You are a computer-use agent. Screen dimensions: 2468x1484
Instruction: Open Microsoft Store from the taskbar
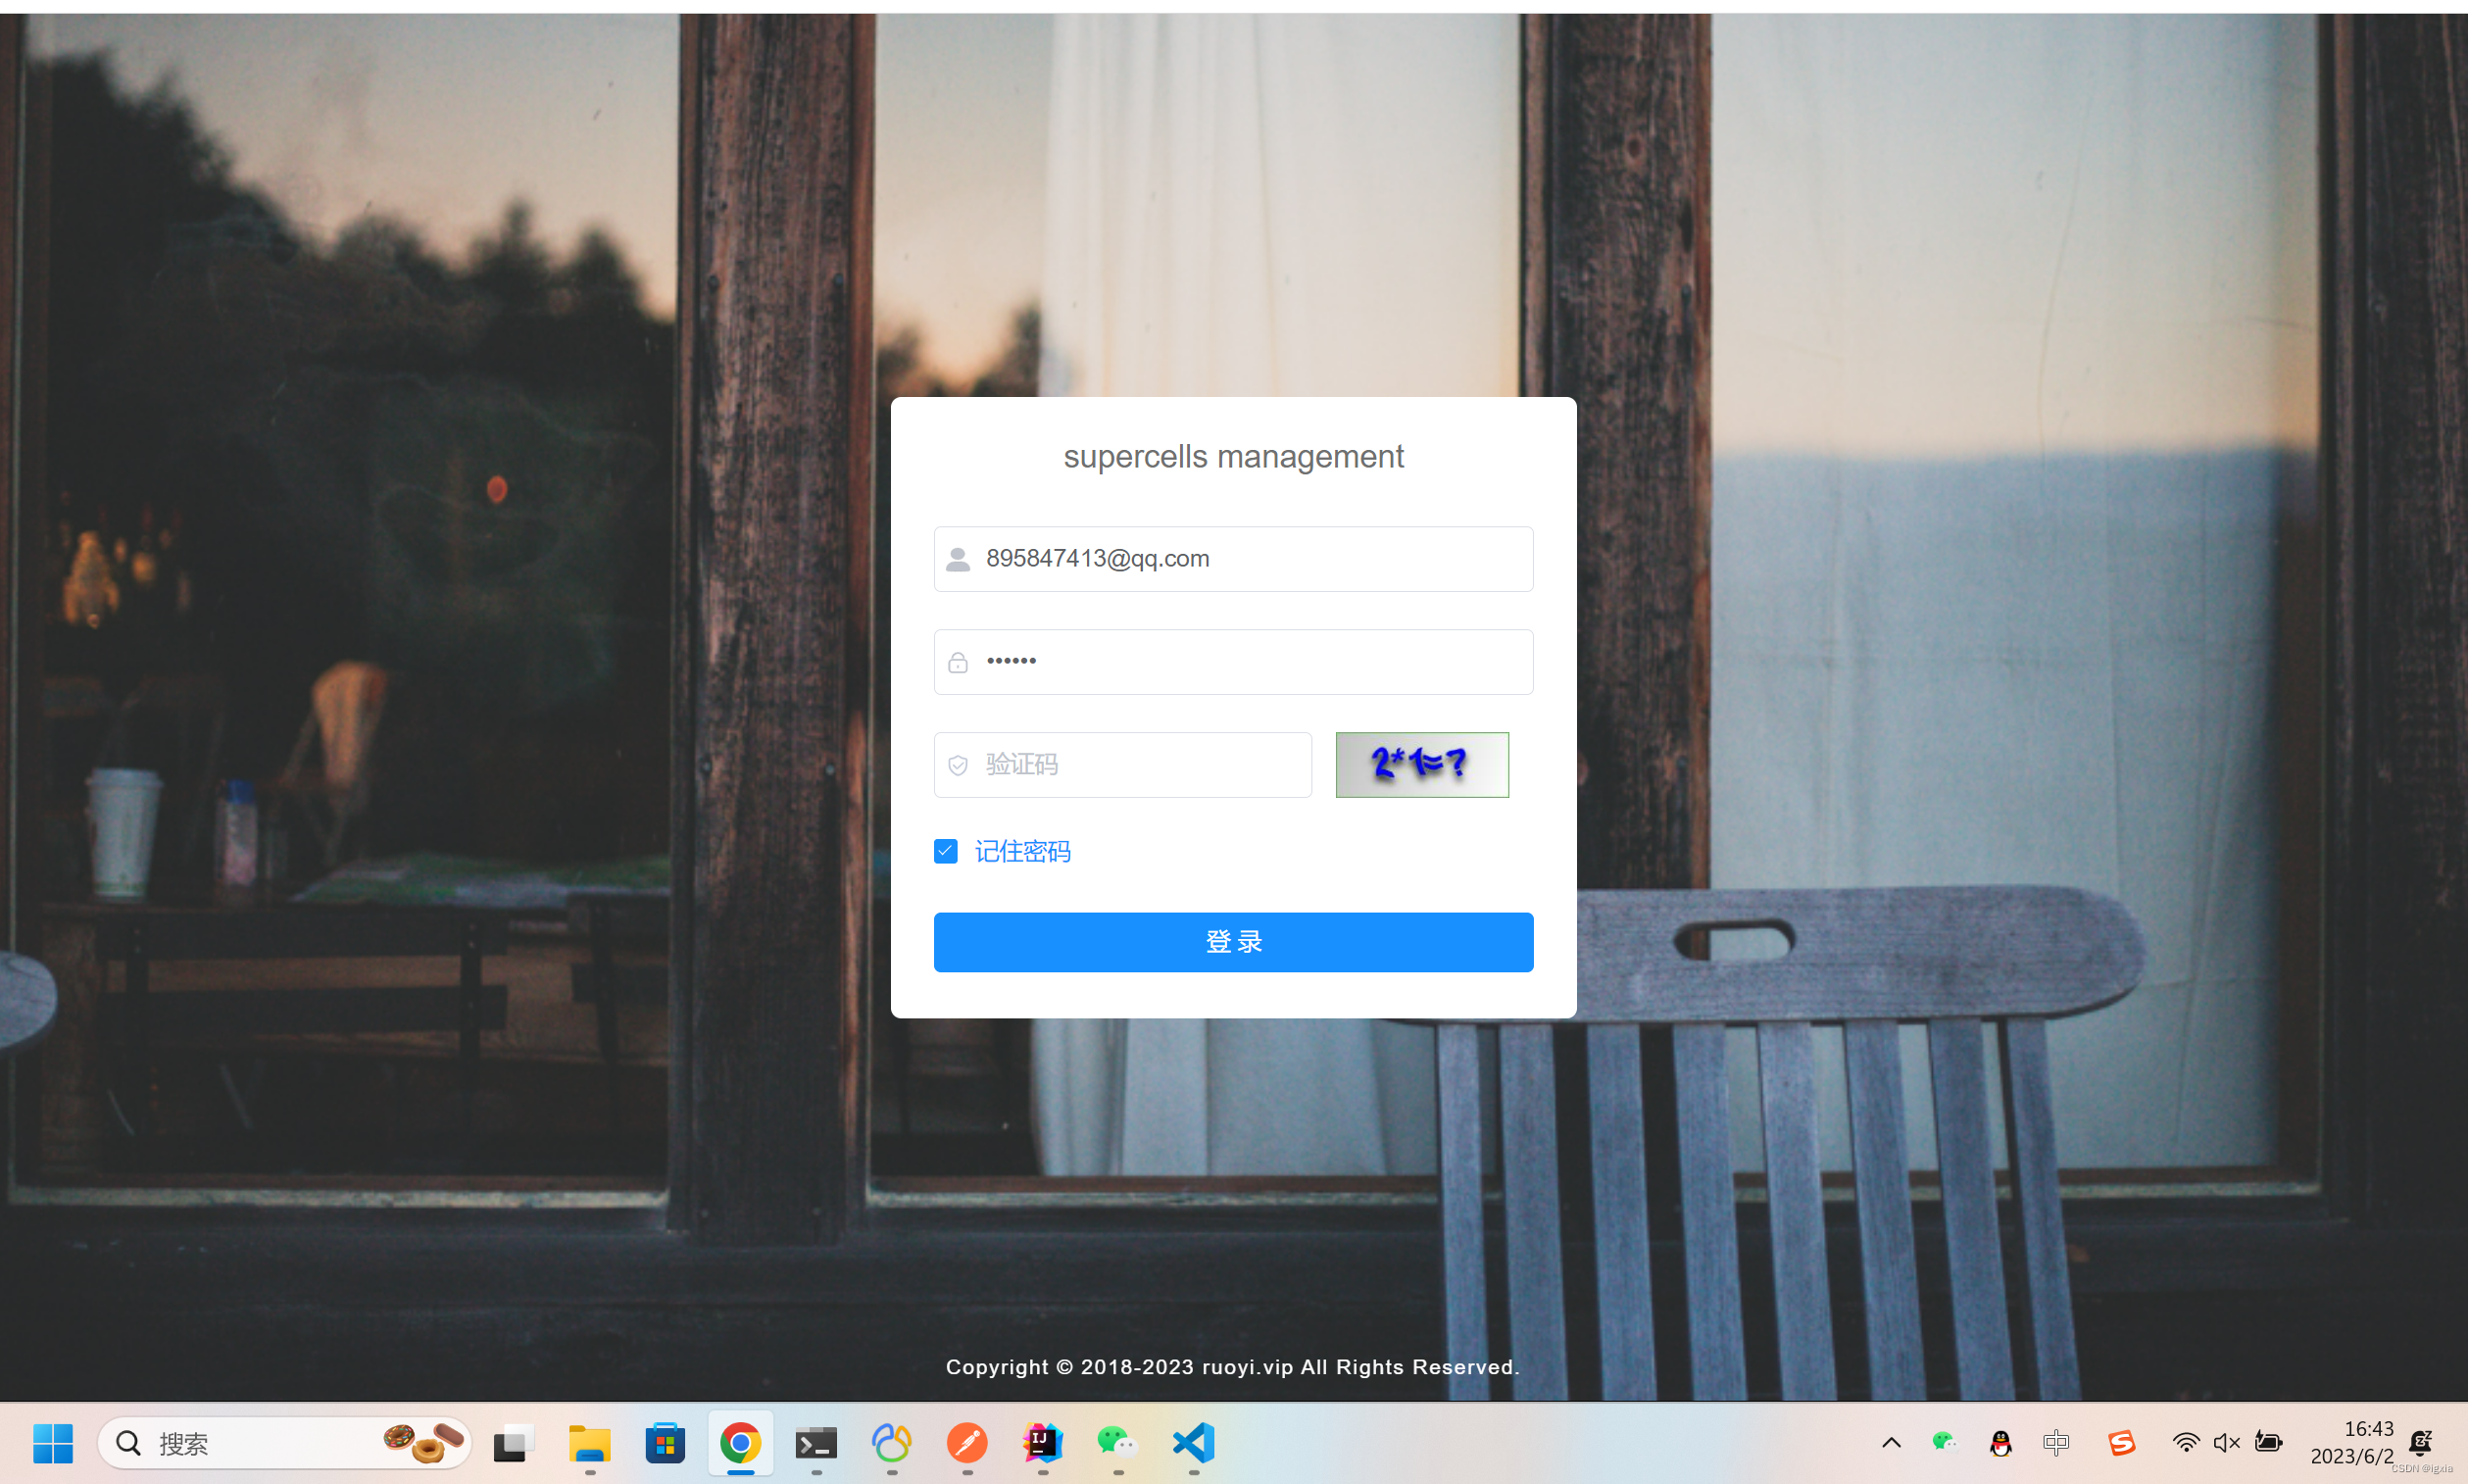click(665, 1443)
